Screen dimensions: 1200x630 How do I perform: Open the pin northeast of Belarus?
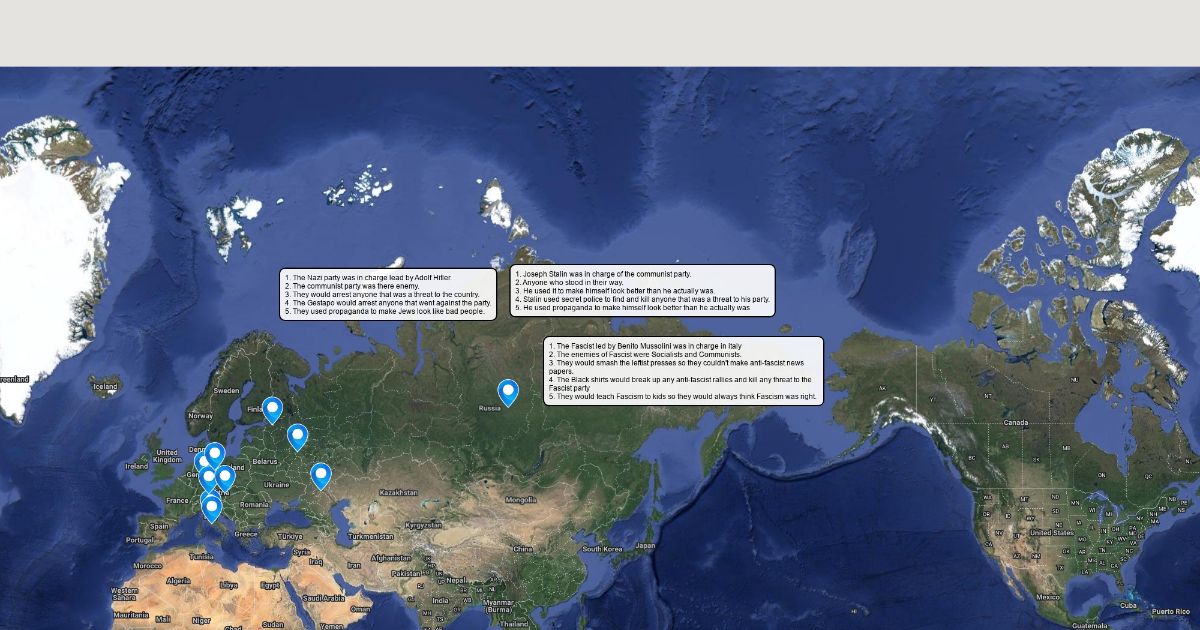coord(297,435)
